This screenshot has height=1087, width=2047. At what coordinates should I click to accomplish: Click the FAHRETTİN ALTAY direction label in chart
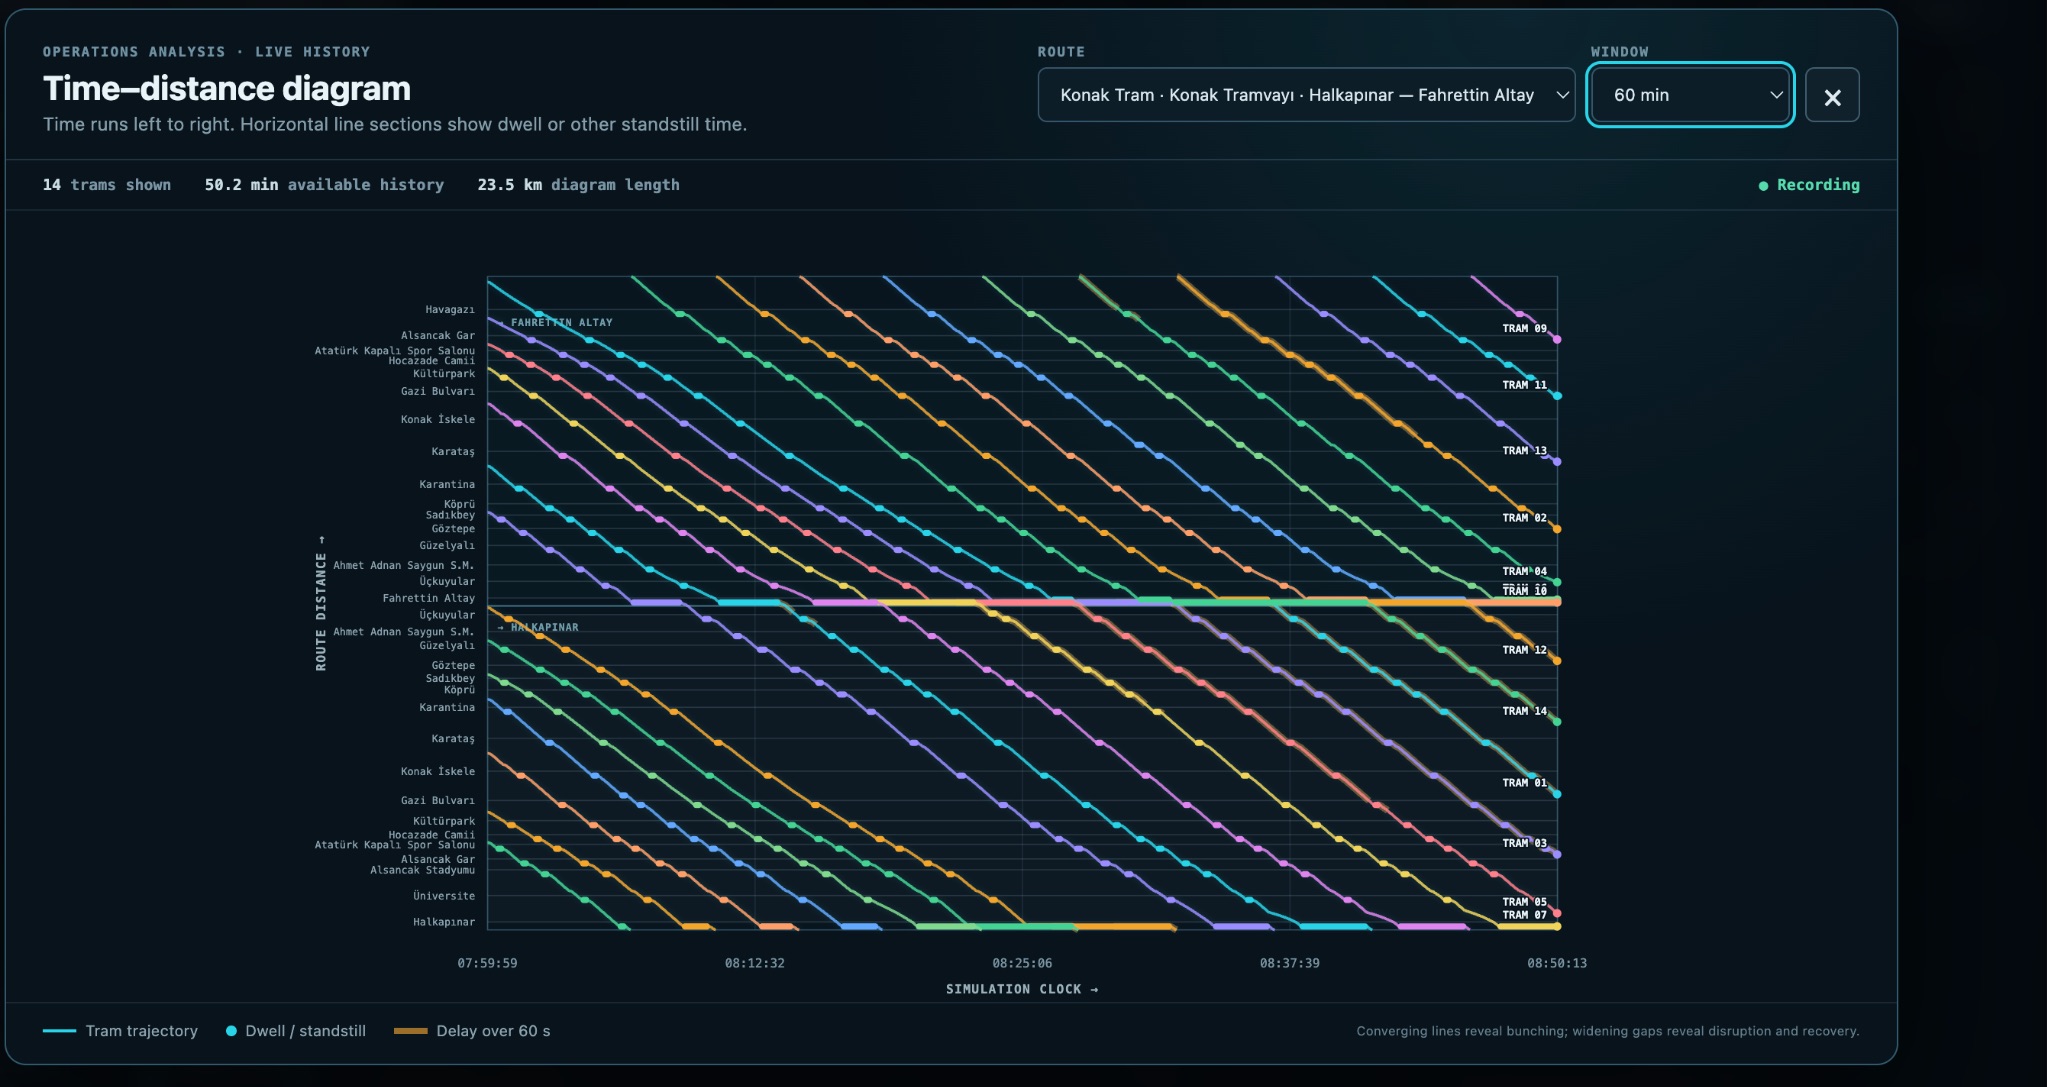point(561,323)
